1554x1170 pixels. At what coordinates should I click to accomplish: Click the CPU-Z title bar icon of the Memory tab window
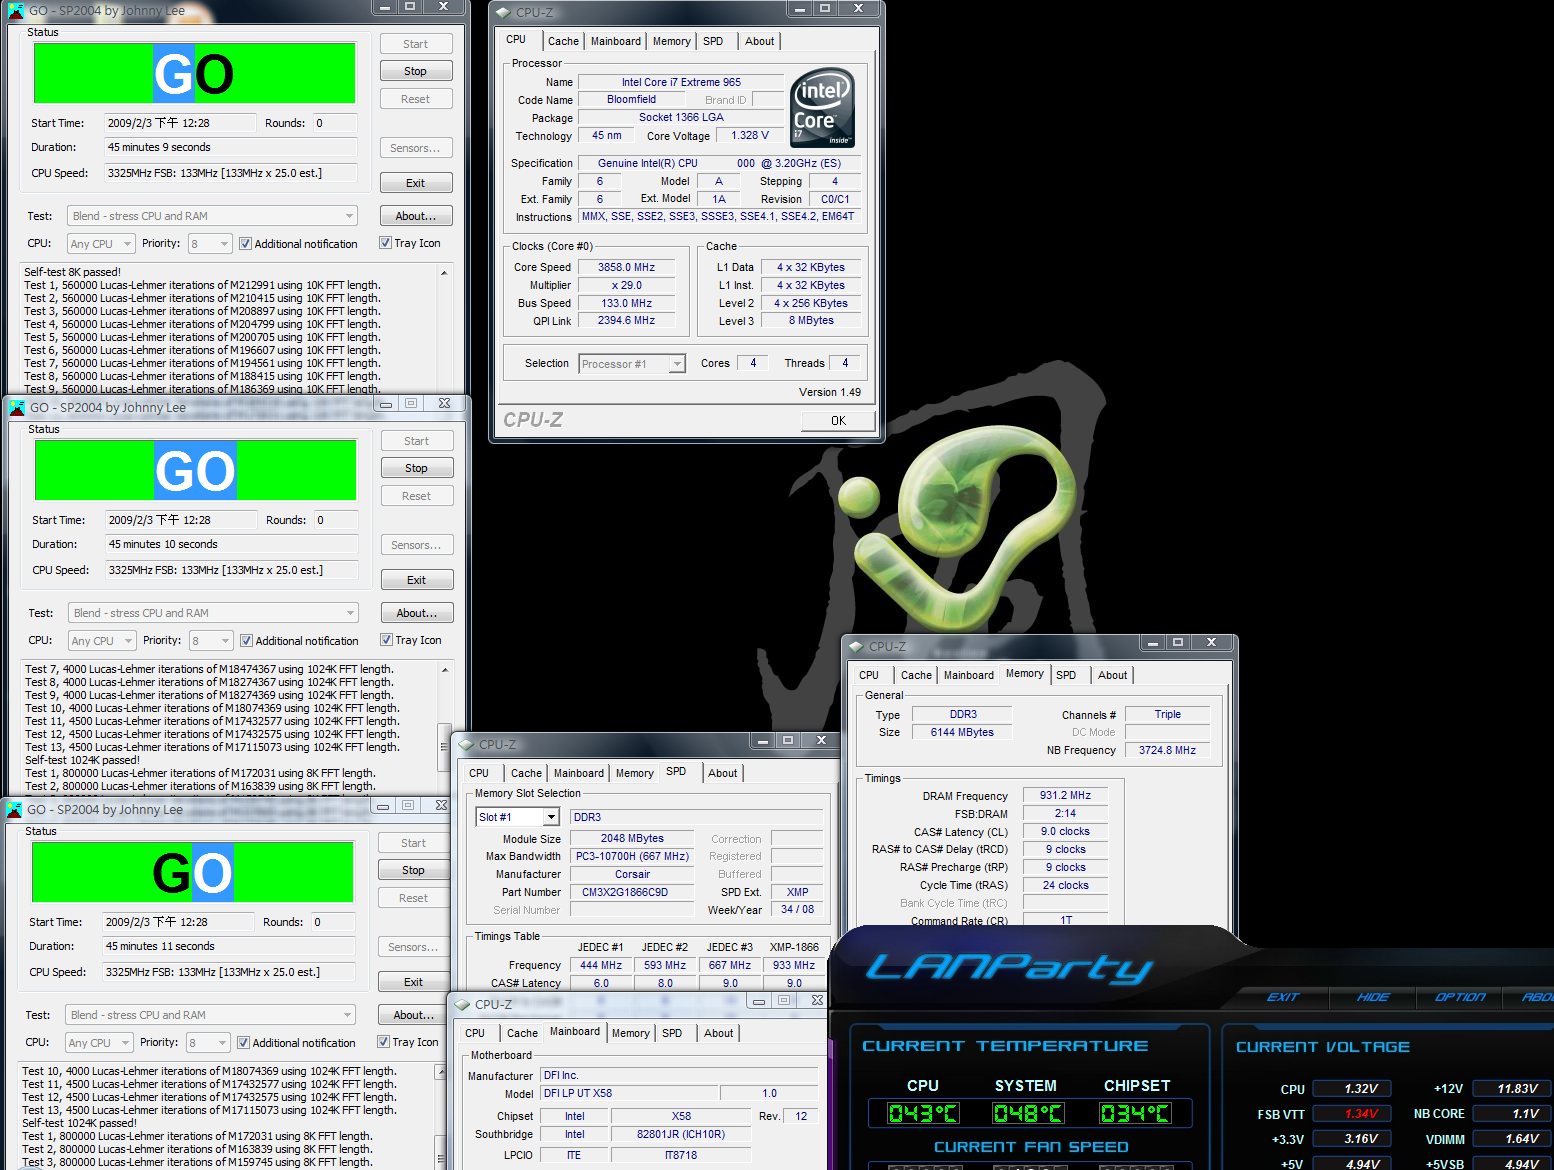click(x=856, y=647)
